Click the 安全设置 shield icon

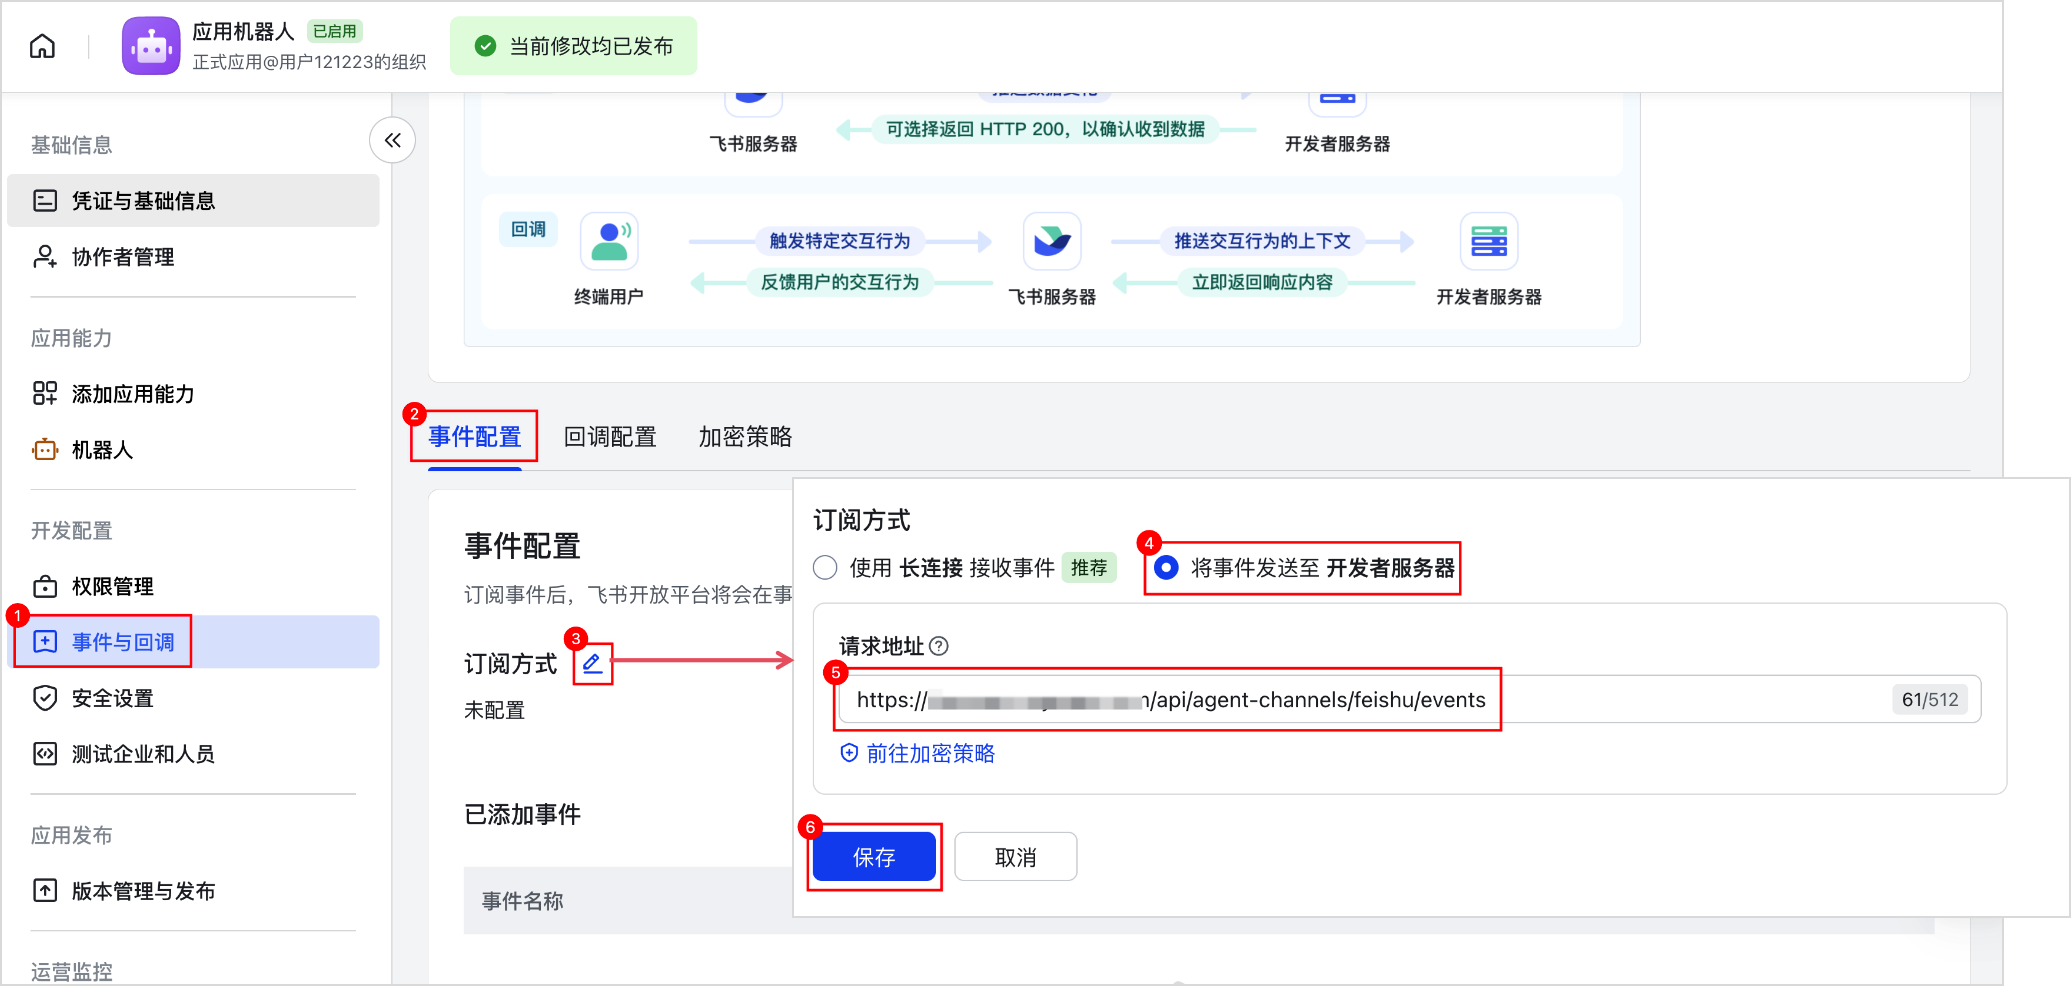[45, 698]
